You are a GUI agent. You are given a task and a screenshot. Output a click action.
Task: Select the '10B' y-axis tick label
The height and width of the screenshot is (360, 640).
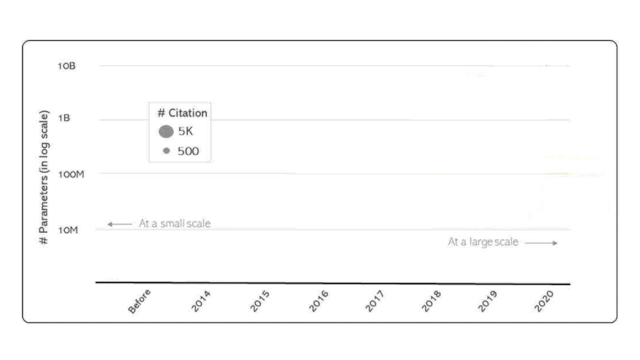click(67, 66)
